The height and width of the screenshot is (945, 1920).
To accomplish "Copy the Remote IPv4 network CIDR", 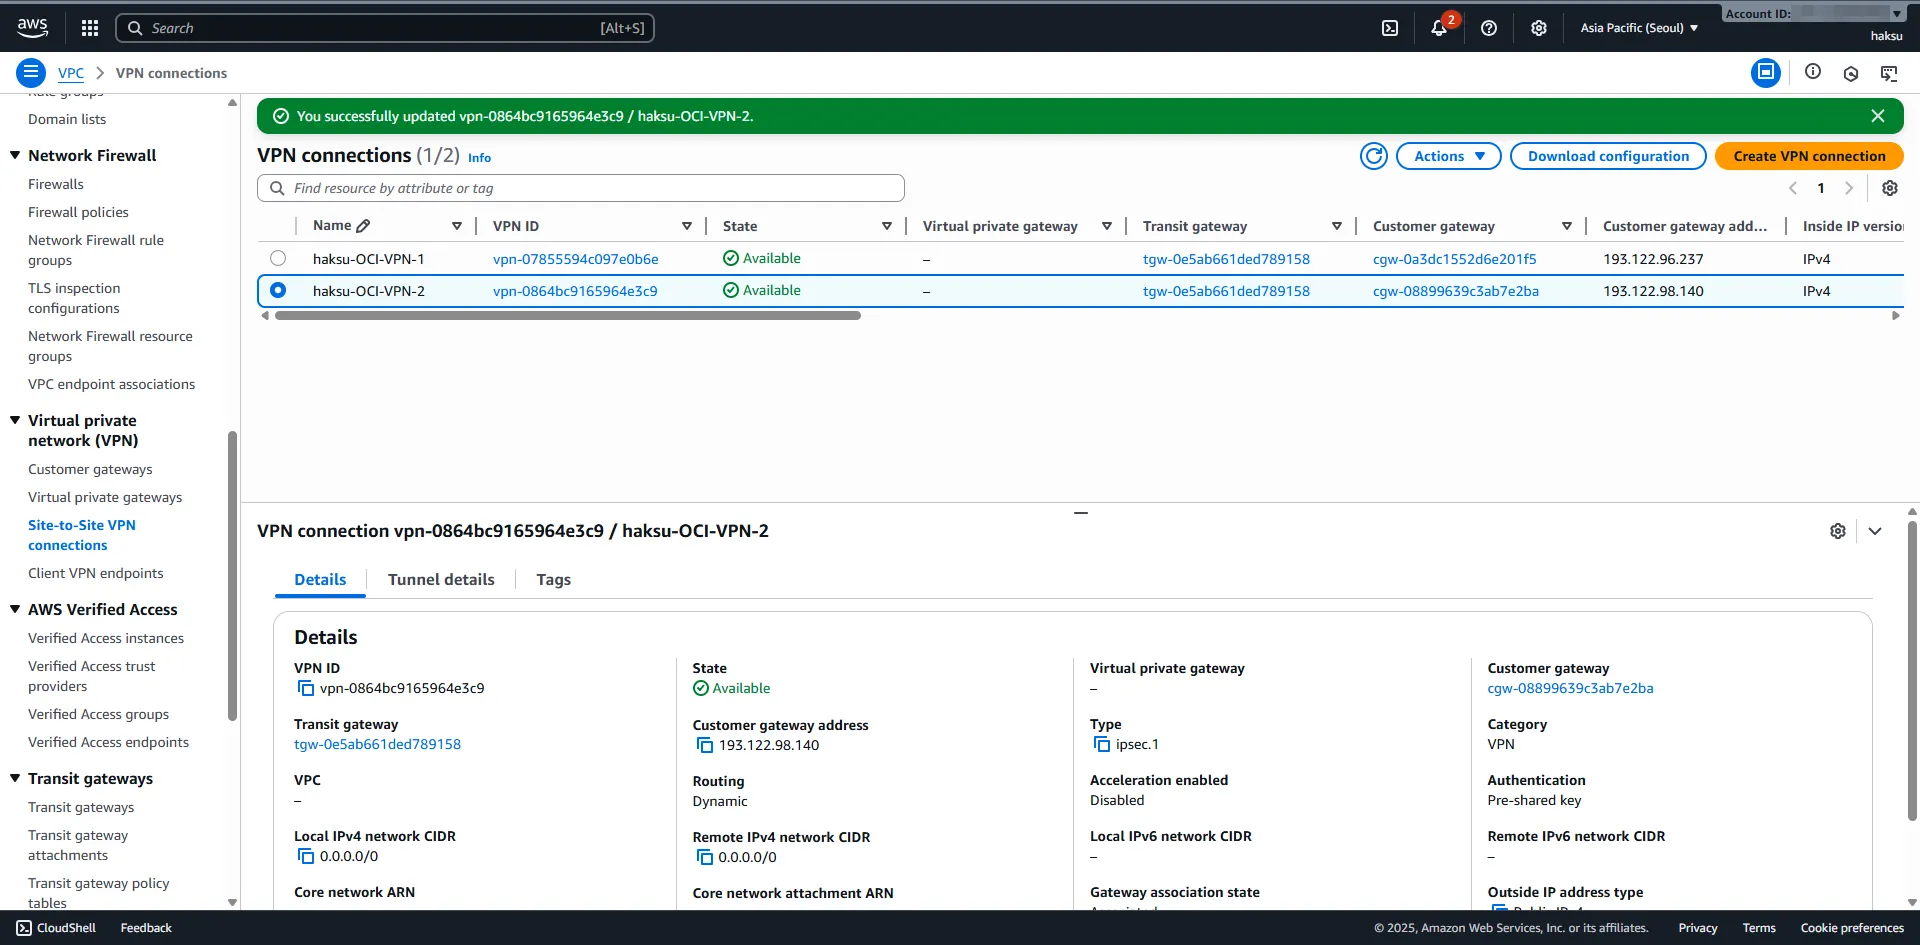I will pos(705,857).
